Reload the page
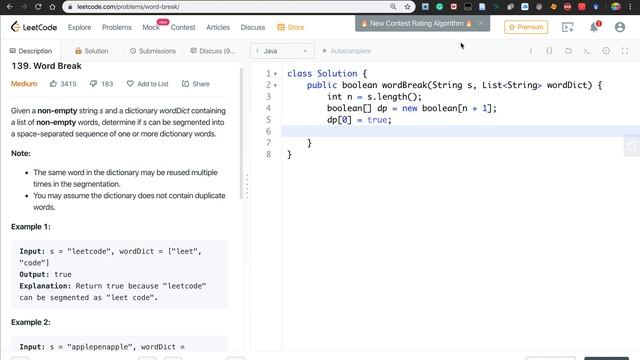640x360 pixels. (x=38, y=7)
